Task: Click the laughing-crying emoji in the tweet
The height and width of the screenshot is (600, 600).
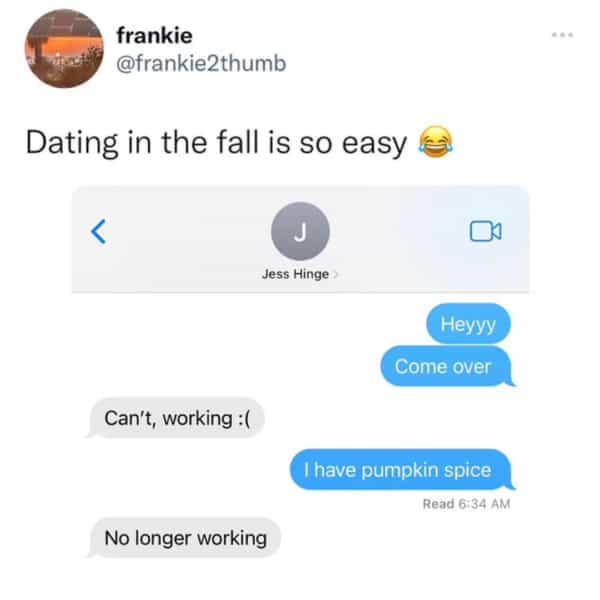Action: (x=435, y=142)
